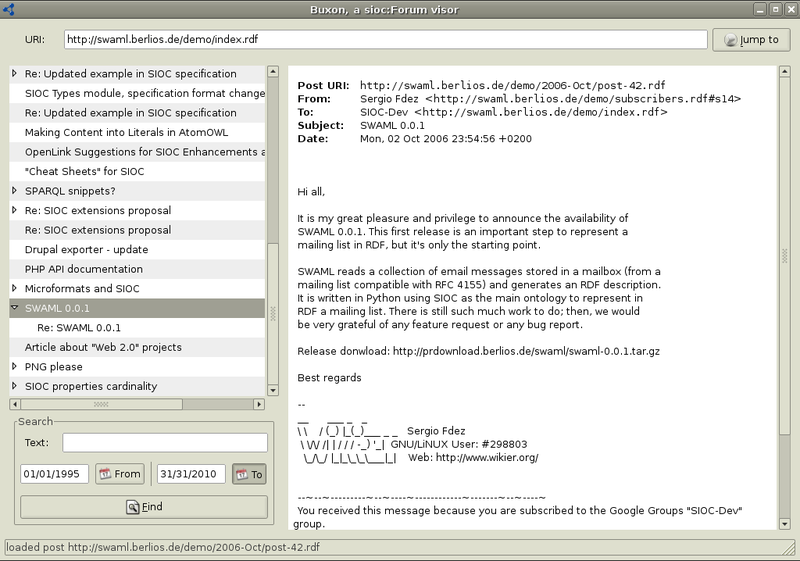The image size is (800, 561).
Task: Click the horizontal scrollbar left arrow
Action: 15,404
